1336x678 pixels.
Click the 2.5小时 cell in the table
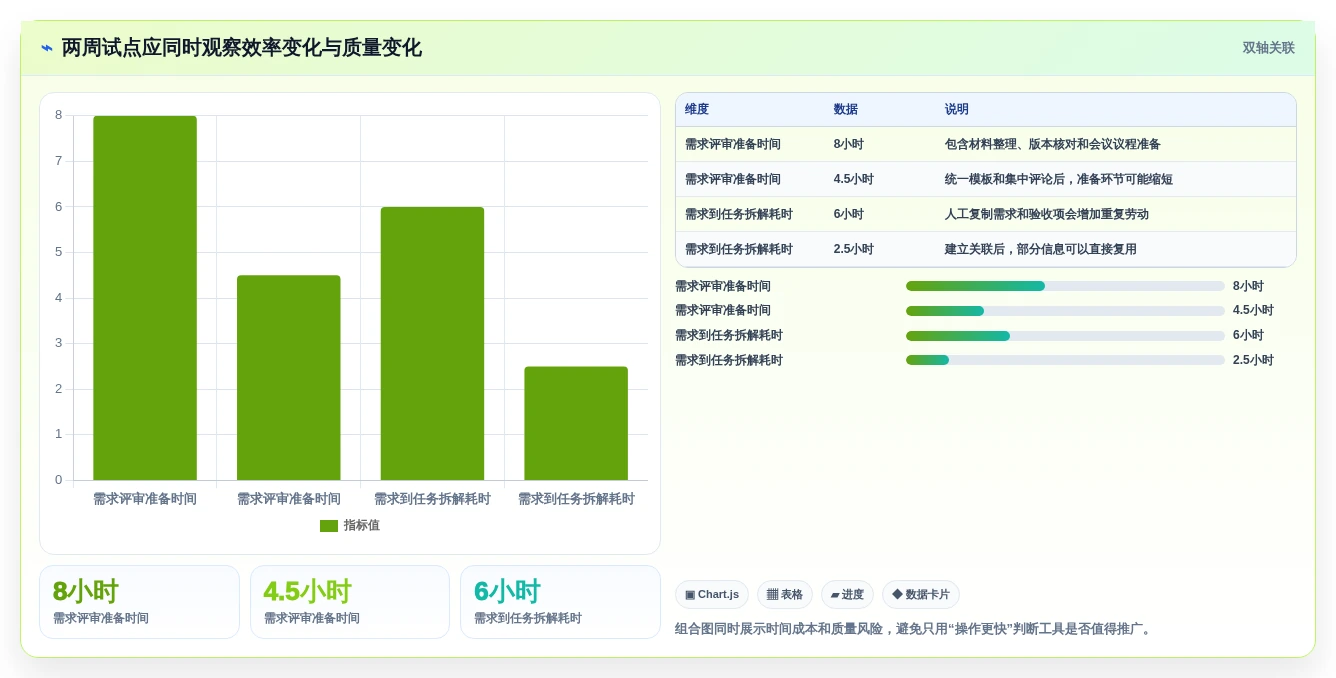tap(854, 249)
